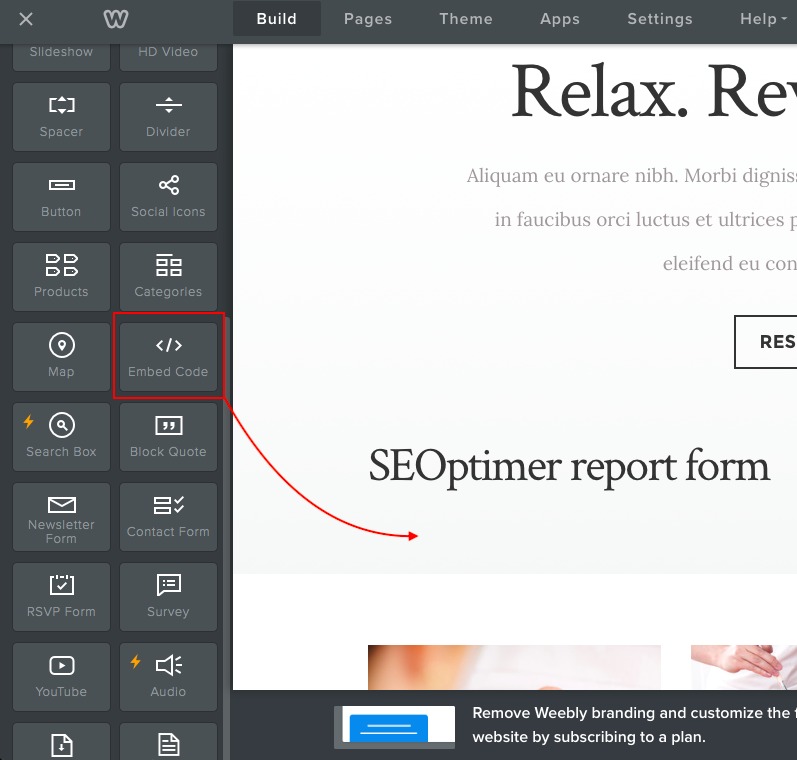The image size is (797, 760).
Task: Pick the Divider element
Action: click(x=168, y=117)
